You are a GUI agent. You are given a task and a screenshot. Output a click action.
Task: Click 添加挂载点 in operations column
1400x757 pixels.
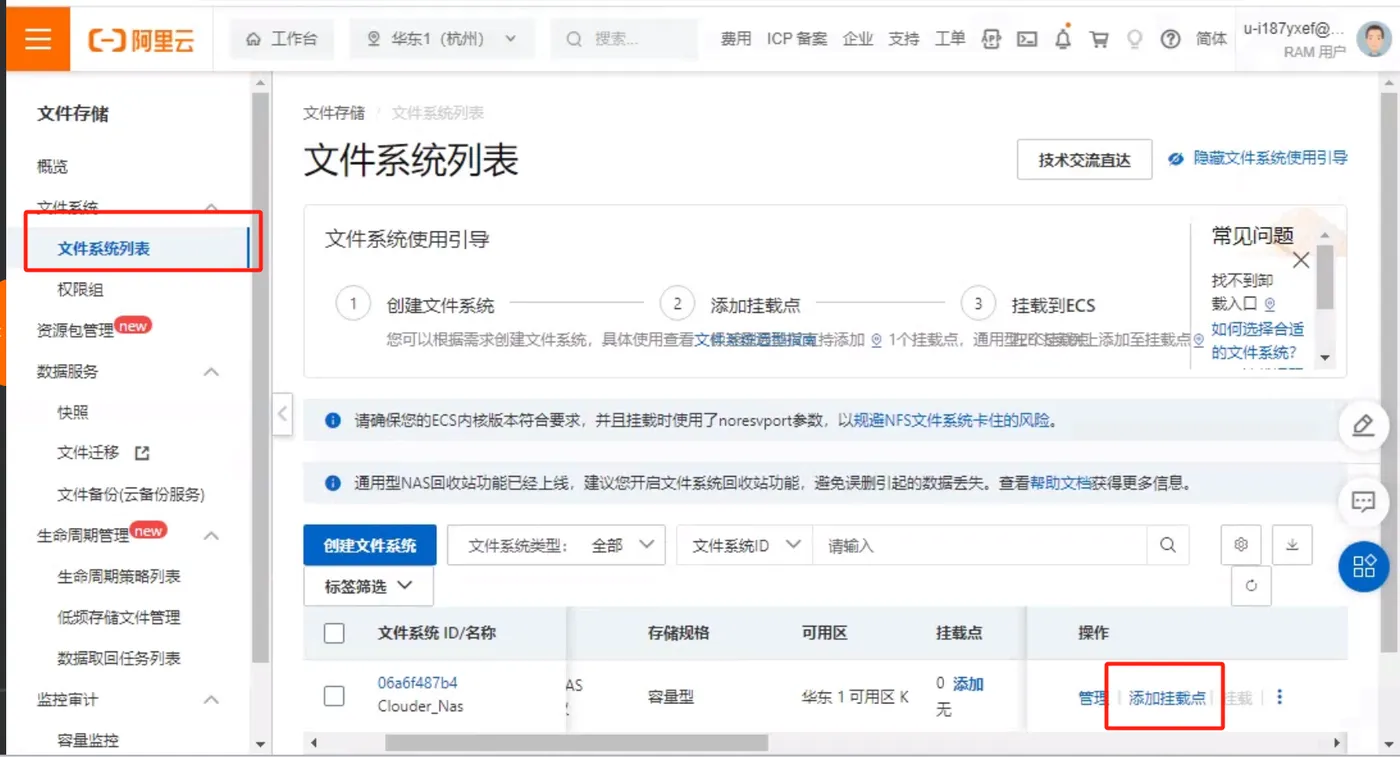click(x=1167, y=698)
